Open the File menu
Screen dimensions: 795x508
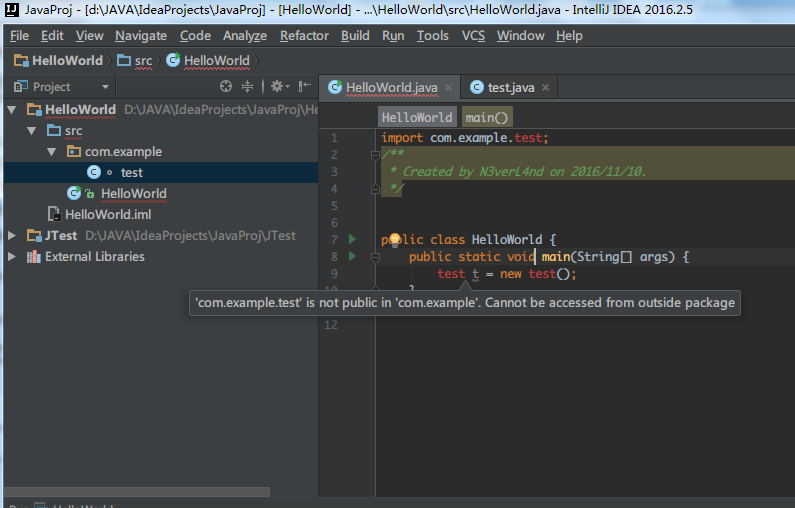pos(19,35)
